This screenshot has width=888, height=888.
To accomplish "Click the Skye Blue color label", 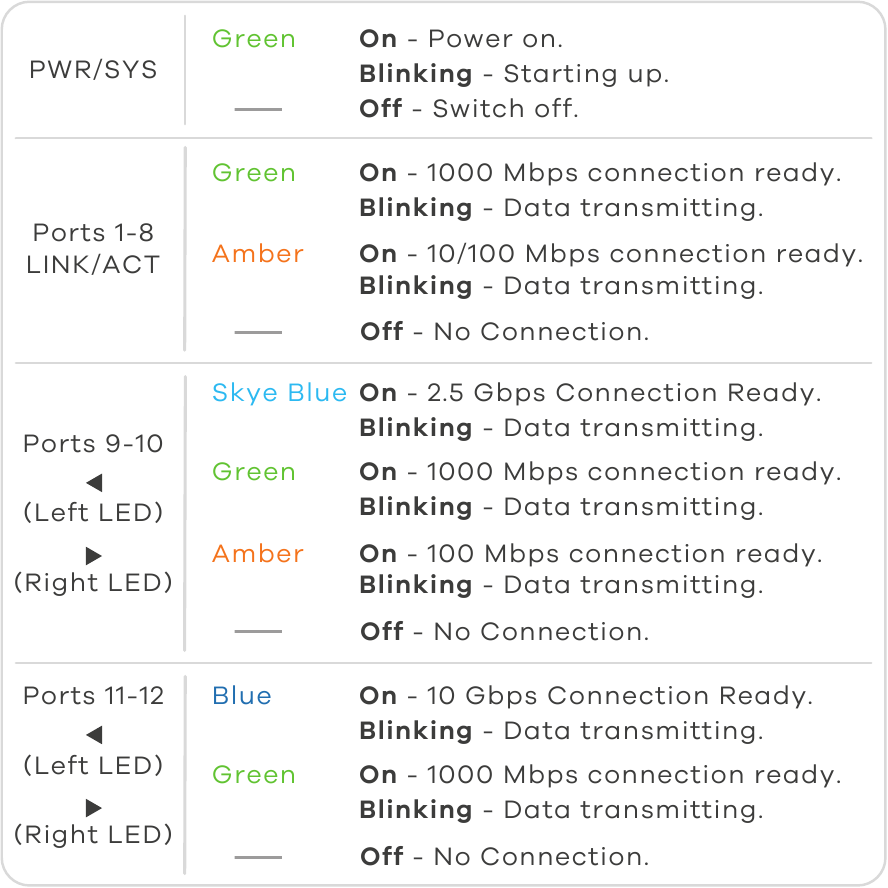I will click(x=279, y=393).
